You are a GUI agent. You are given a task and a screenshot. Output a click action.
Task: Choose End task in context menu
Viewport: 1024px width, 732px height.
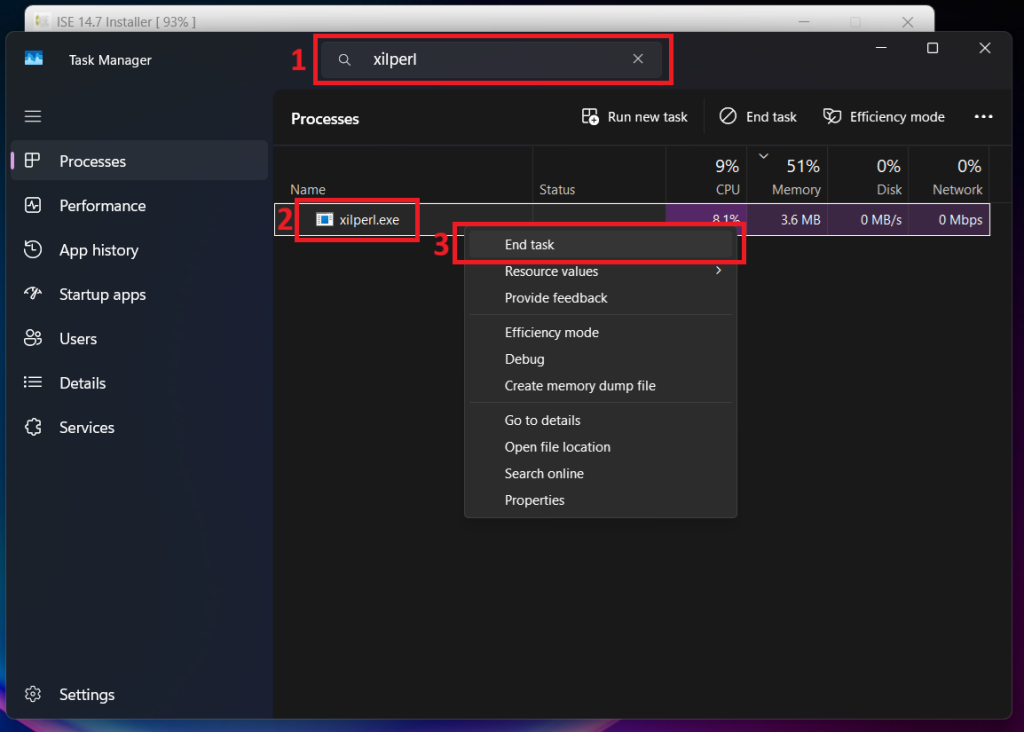[x=600, y=244]
